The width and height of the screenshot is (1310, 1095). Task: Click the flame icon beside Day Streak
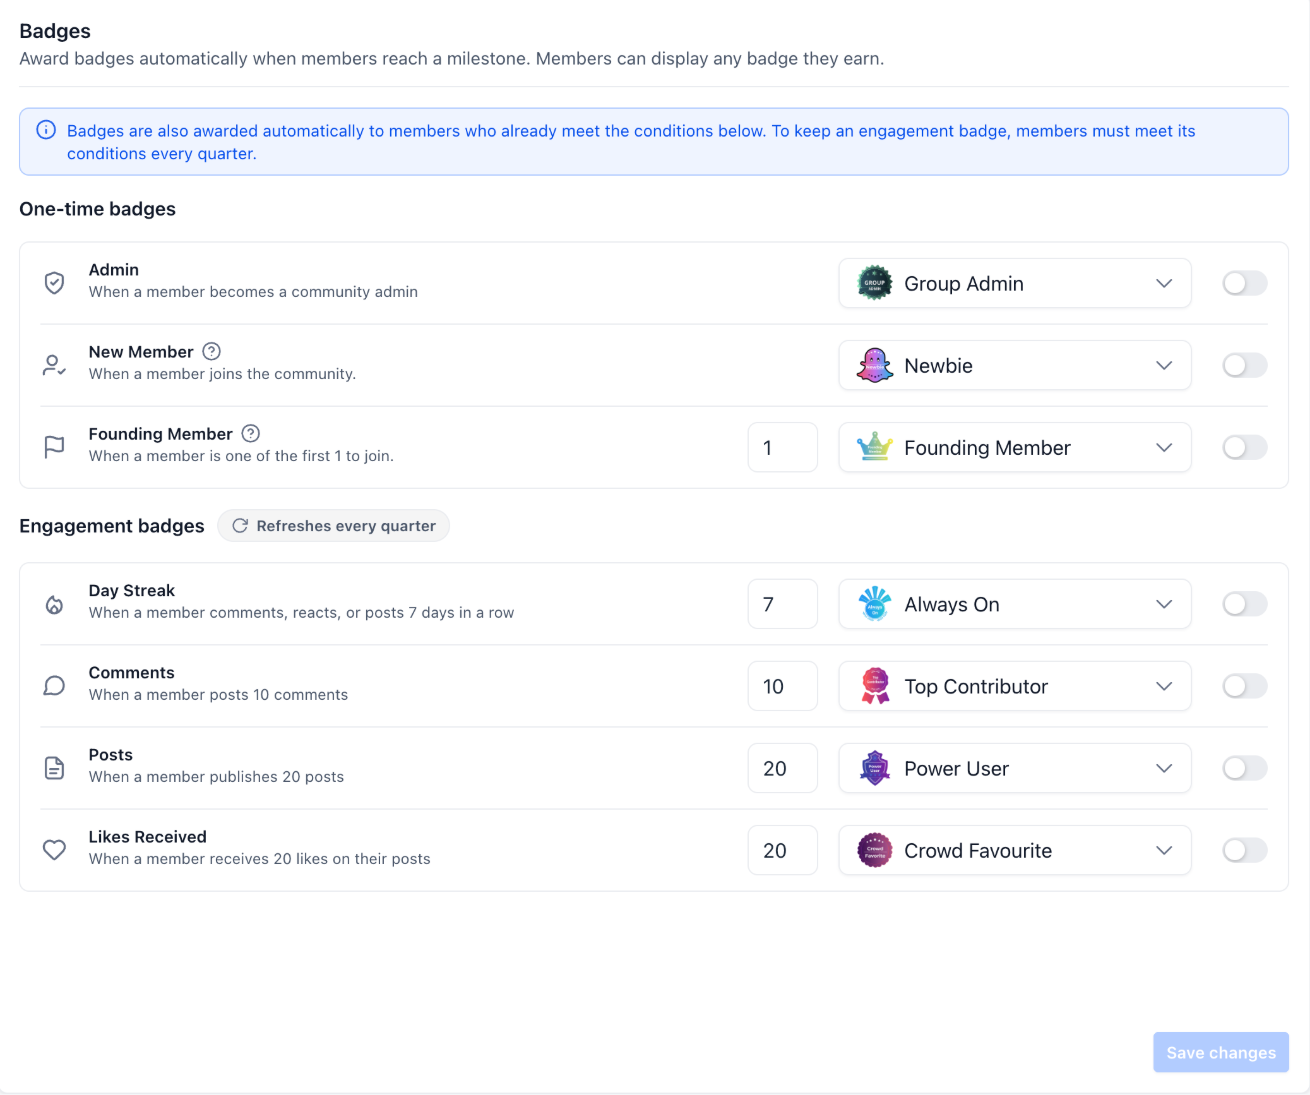pyautogui.click(x=54, y=604)
